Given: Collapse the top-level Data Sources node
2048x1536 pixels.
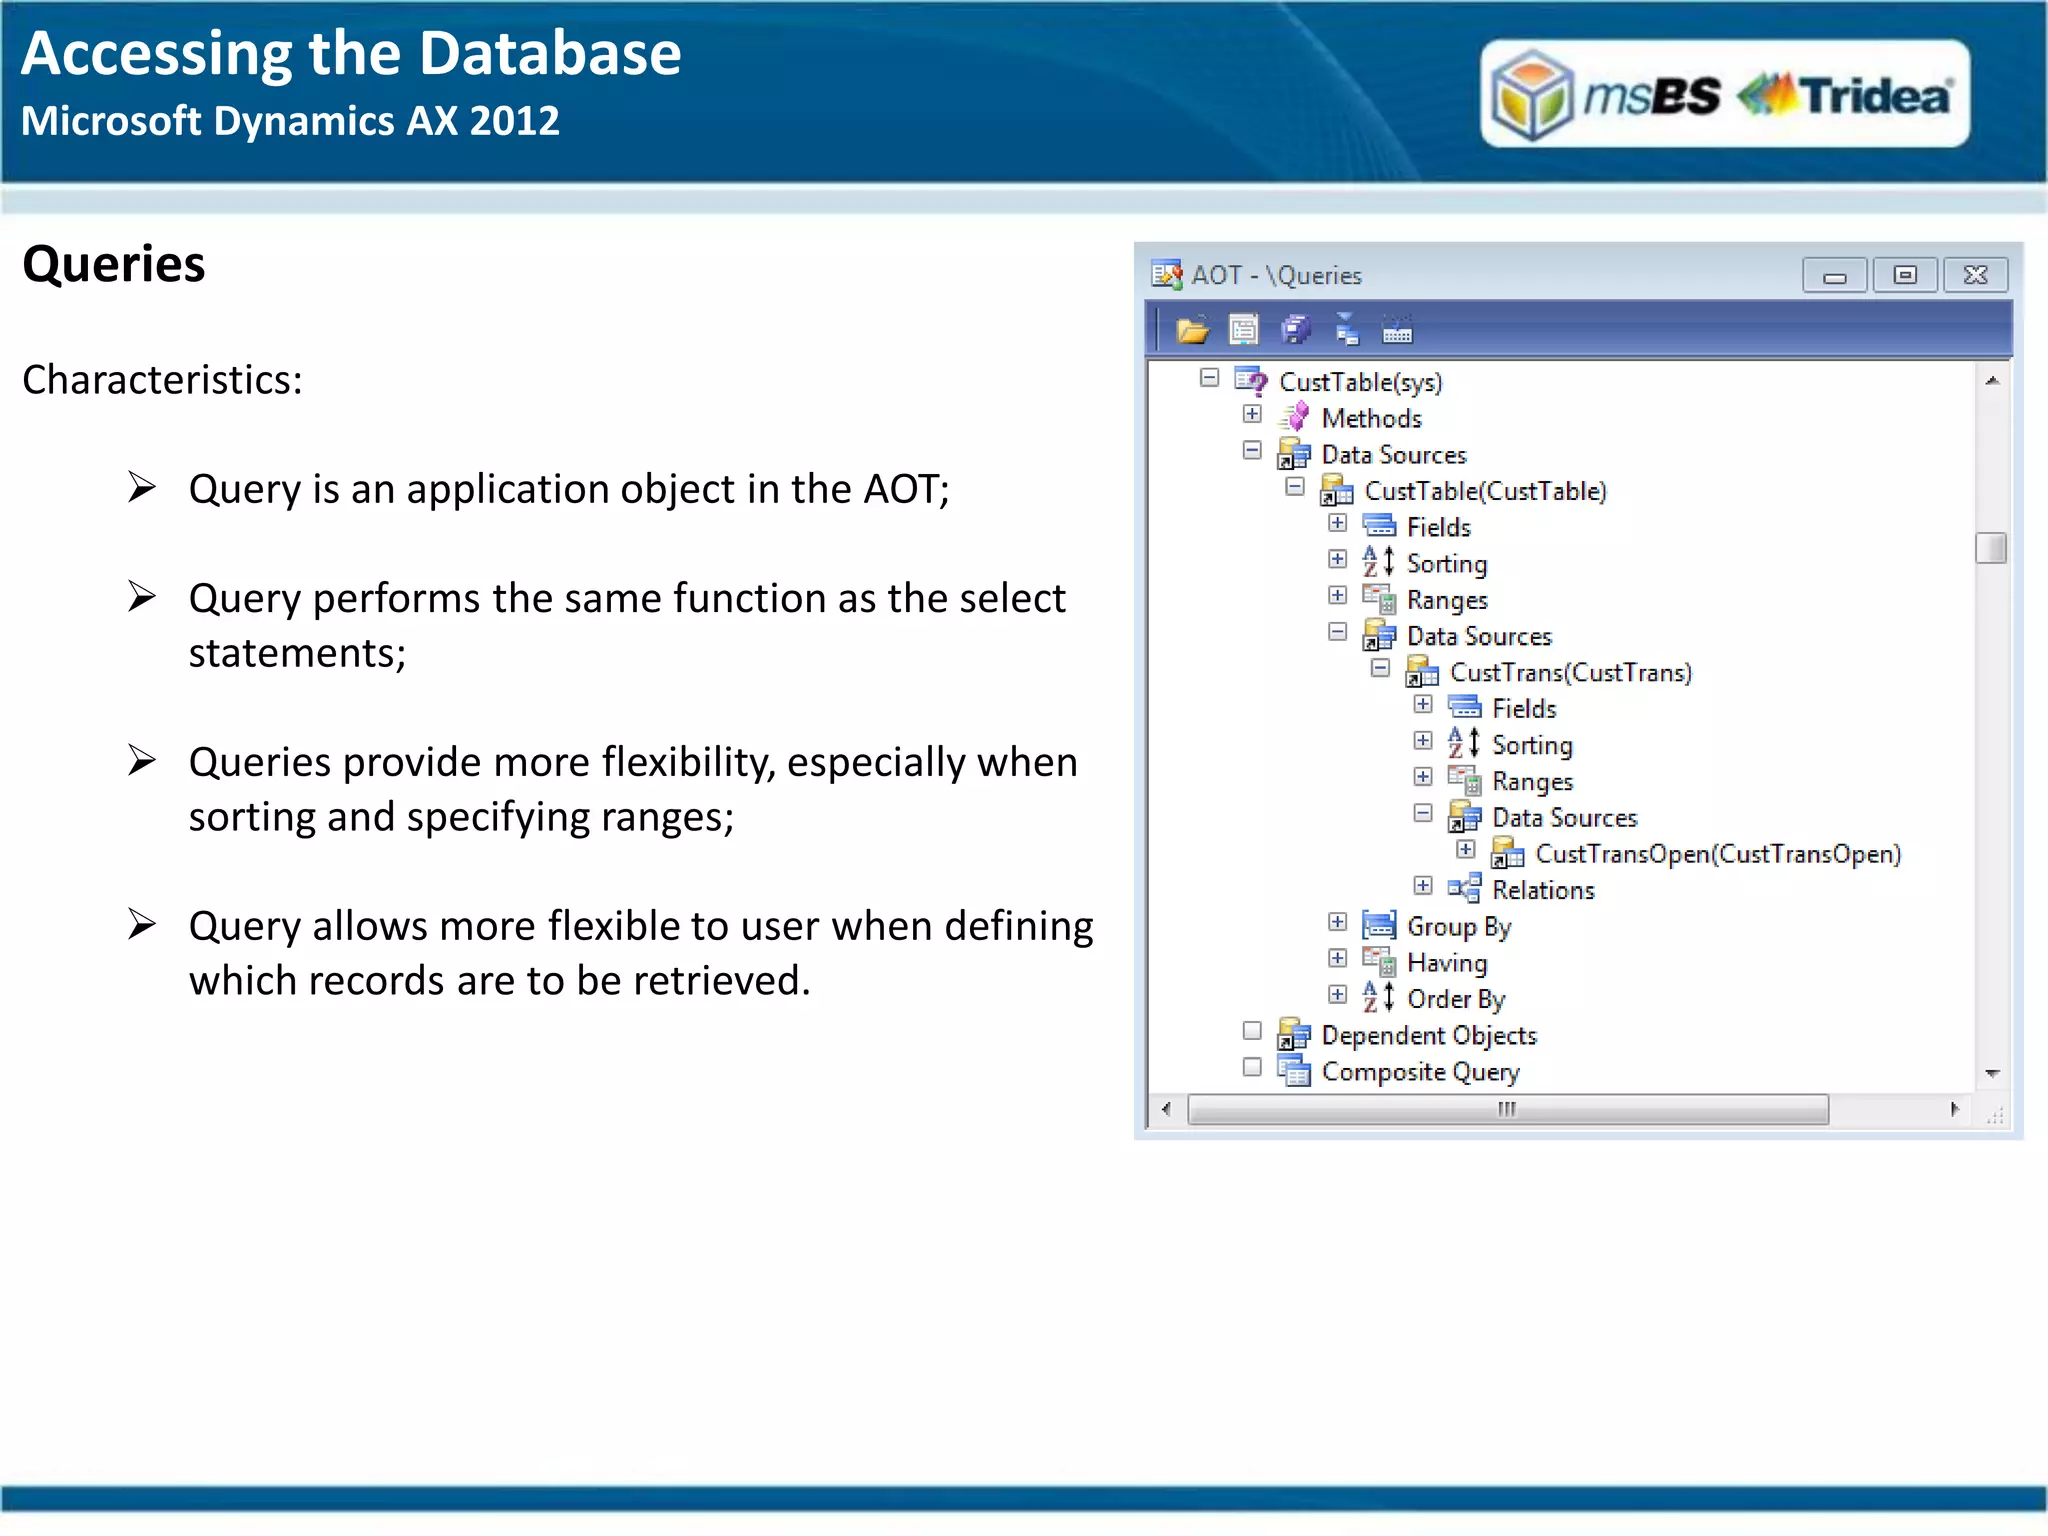Looking at the screenshot, I should pos(1252,450).
